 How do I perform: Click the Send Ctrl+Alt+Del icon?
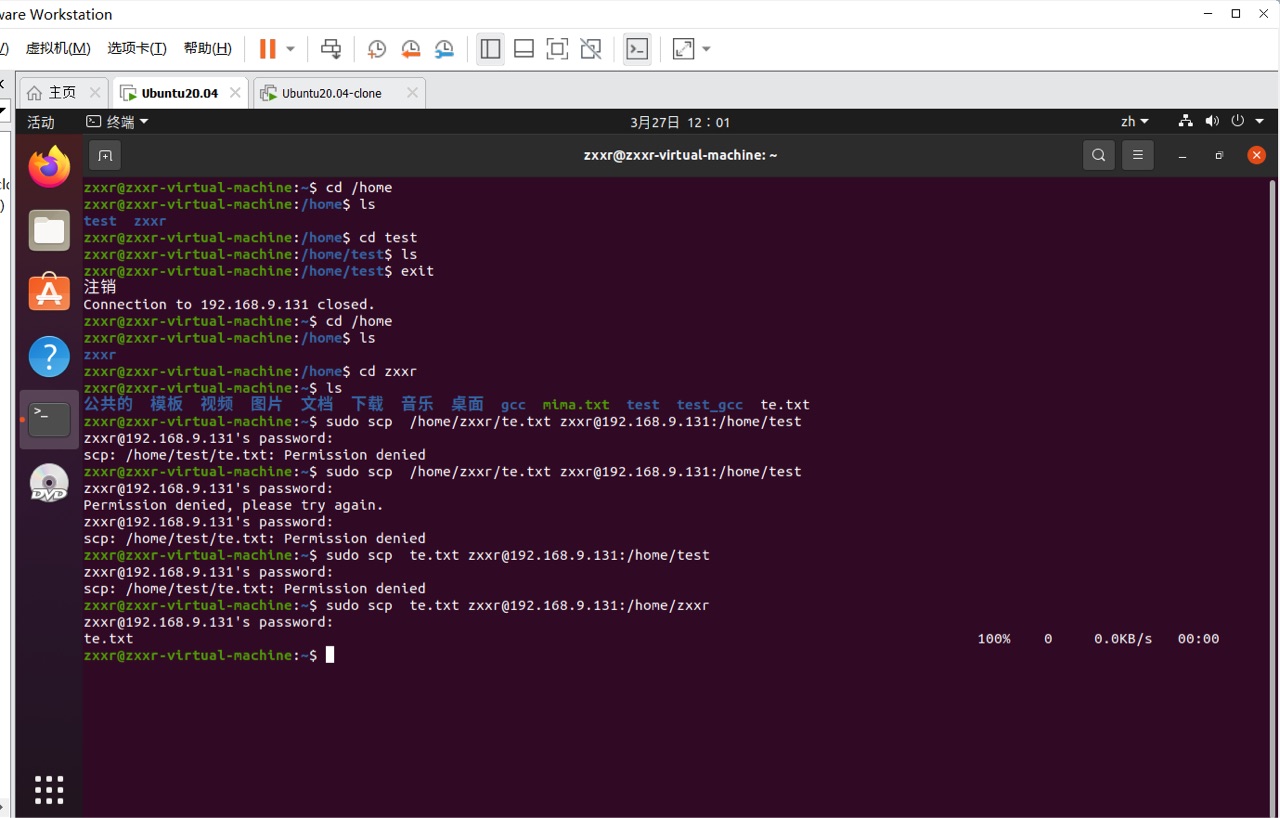tap(330, 48)
